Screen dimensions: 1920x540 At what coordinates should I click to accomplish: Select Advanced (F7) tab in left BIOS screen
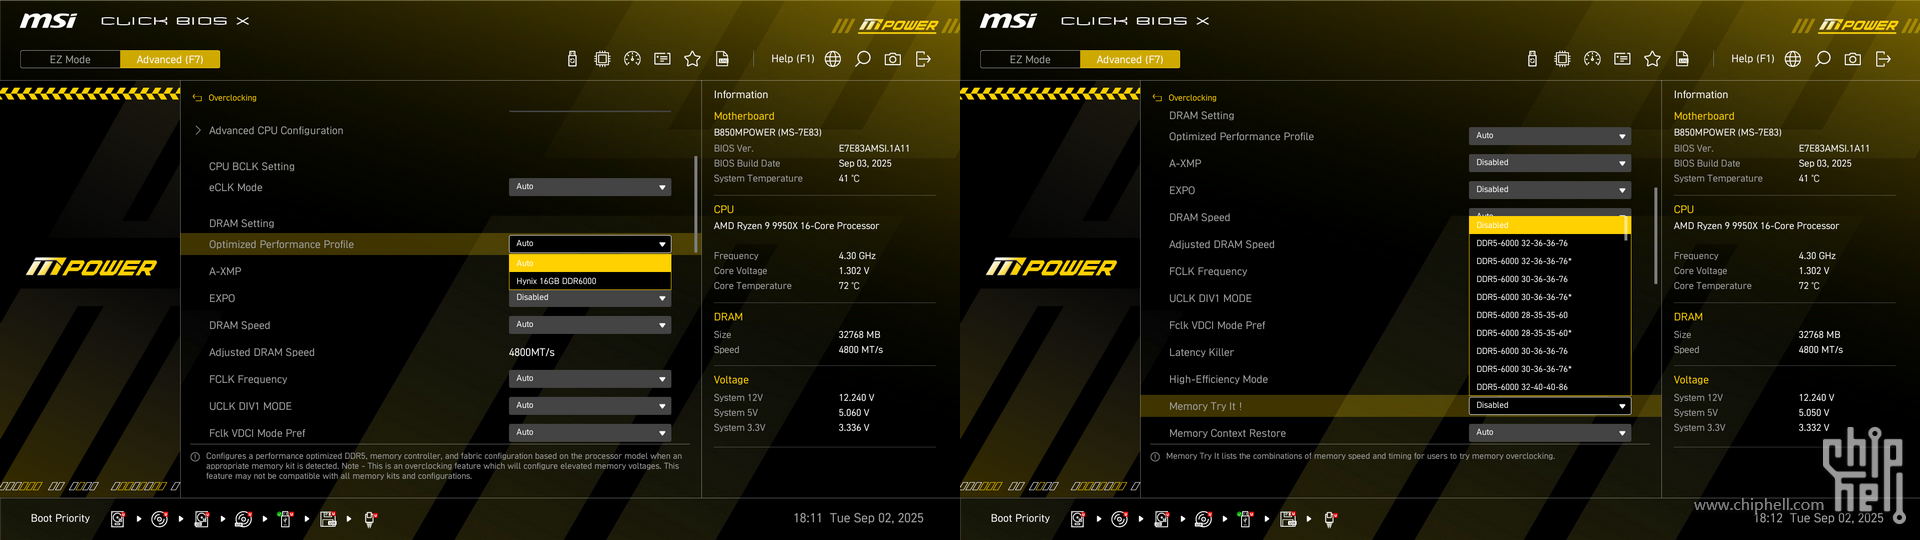(170, 59)
